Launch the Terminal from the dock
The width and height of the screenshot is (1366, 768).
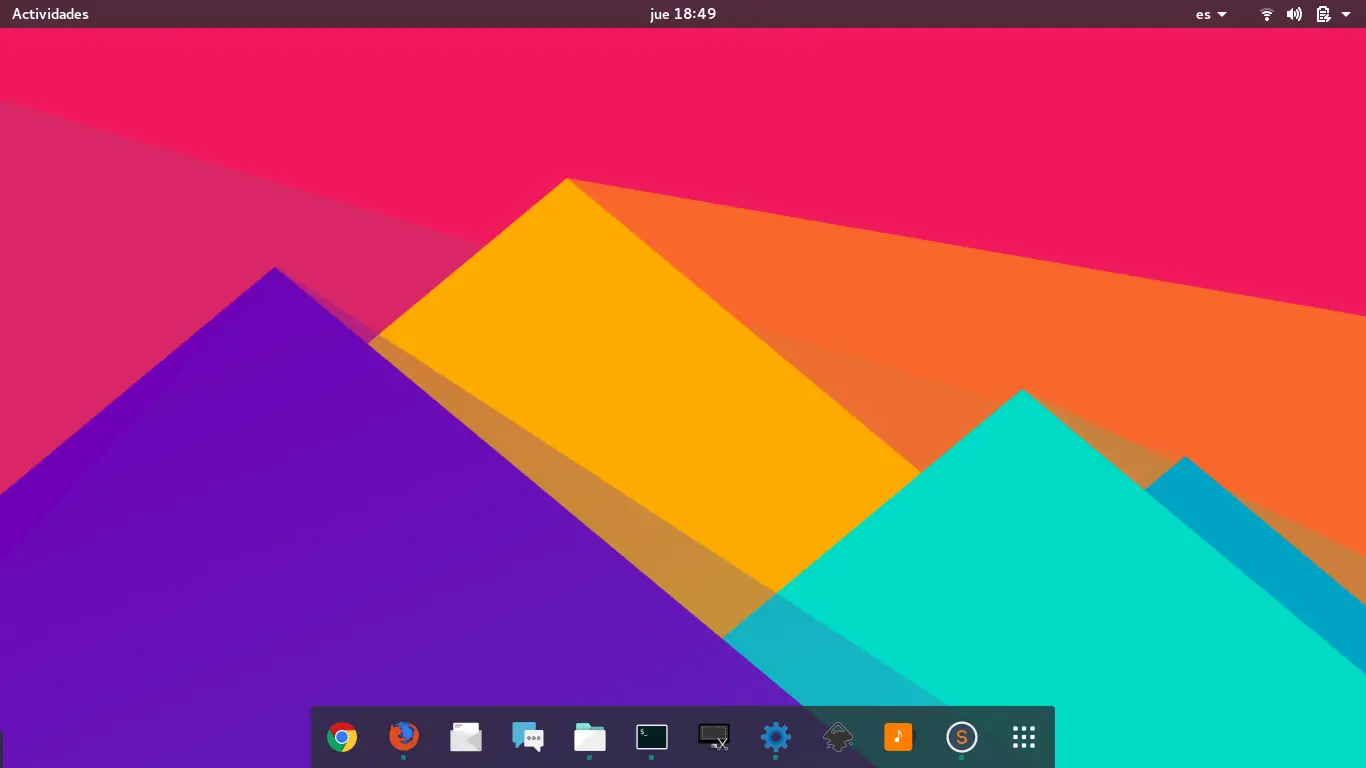652,737
